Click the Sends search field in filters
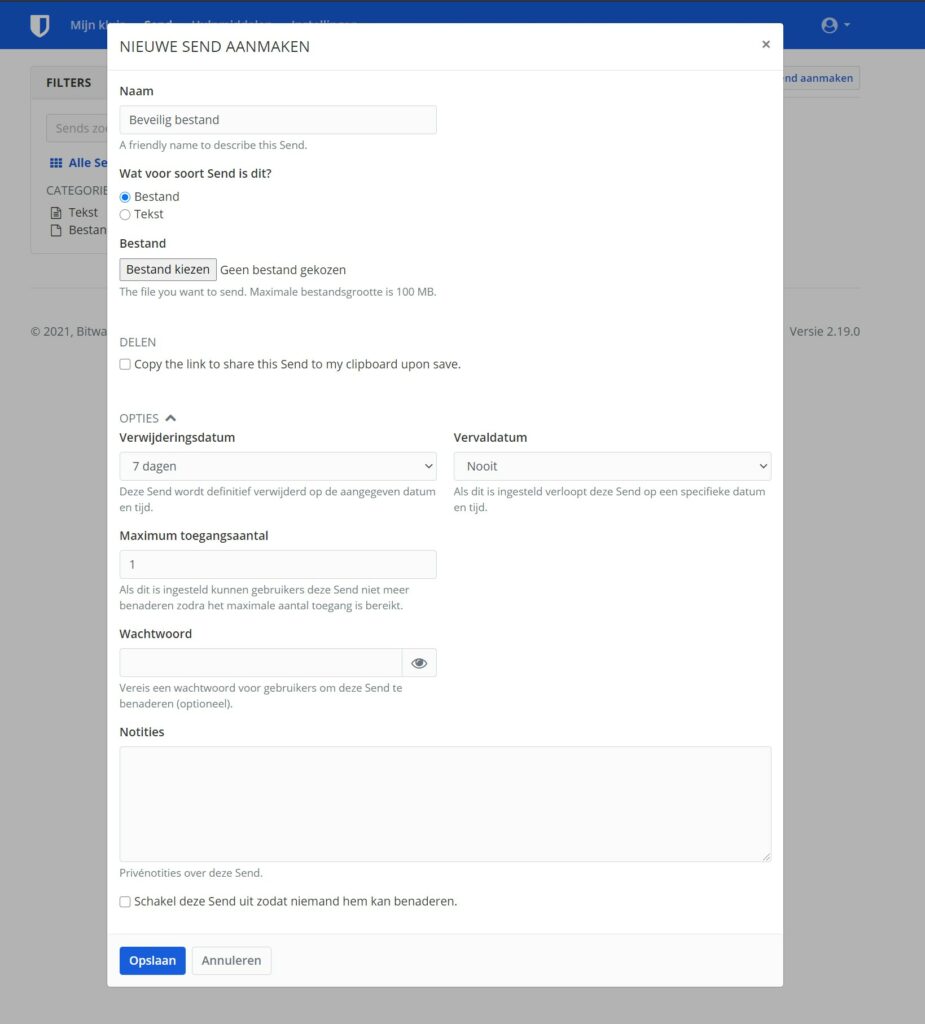This screenshot has height=1024, width=925. pos(76,128)
